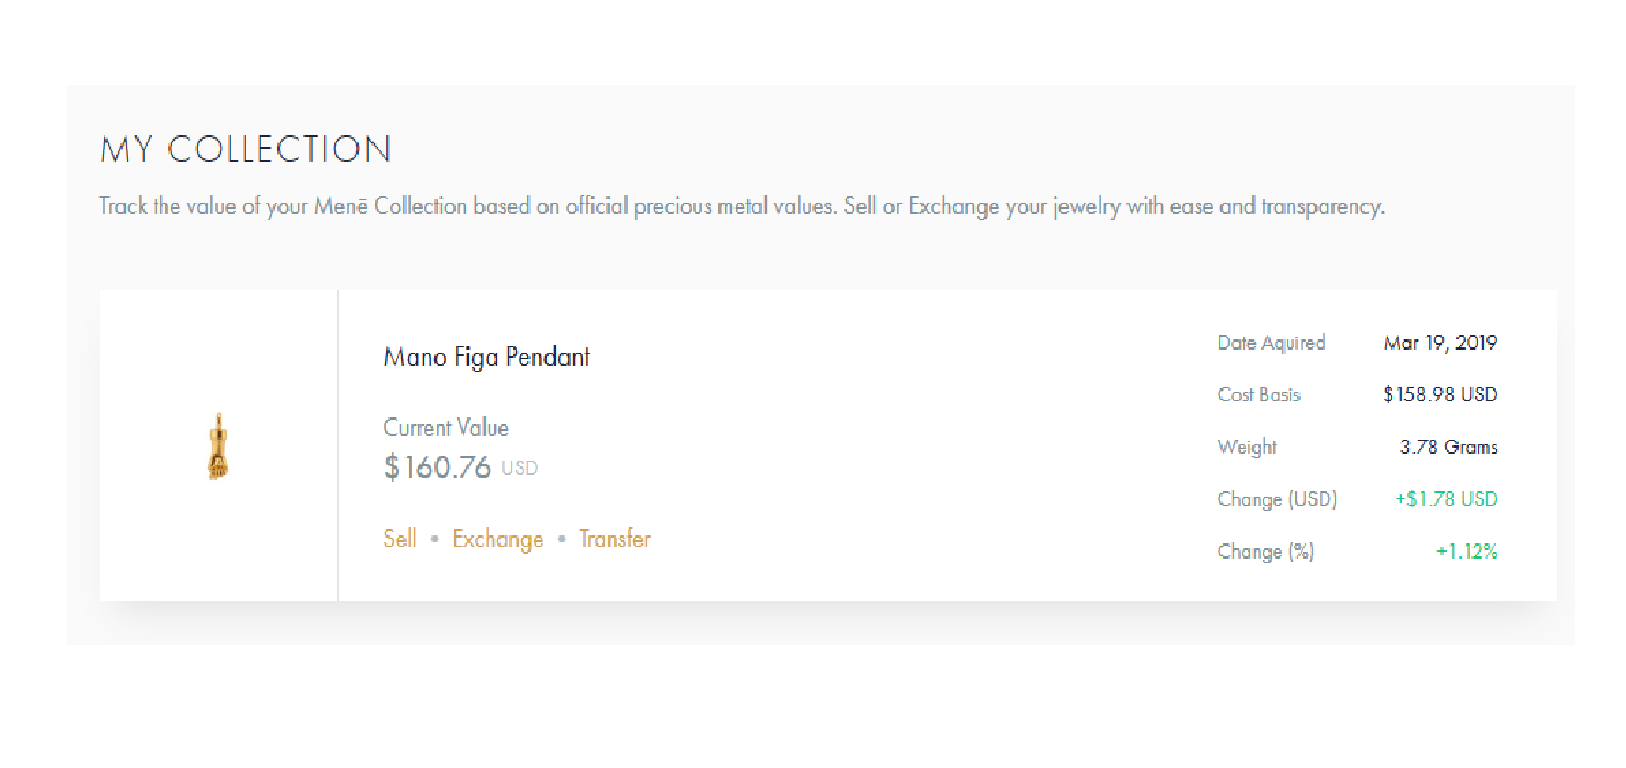Click the green +1.12% change value

coord(1466,551)
